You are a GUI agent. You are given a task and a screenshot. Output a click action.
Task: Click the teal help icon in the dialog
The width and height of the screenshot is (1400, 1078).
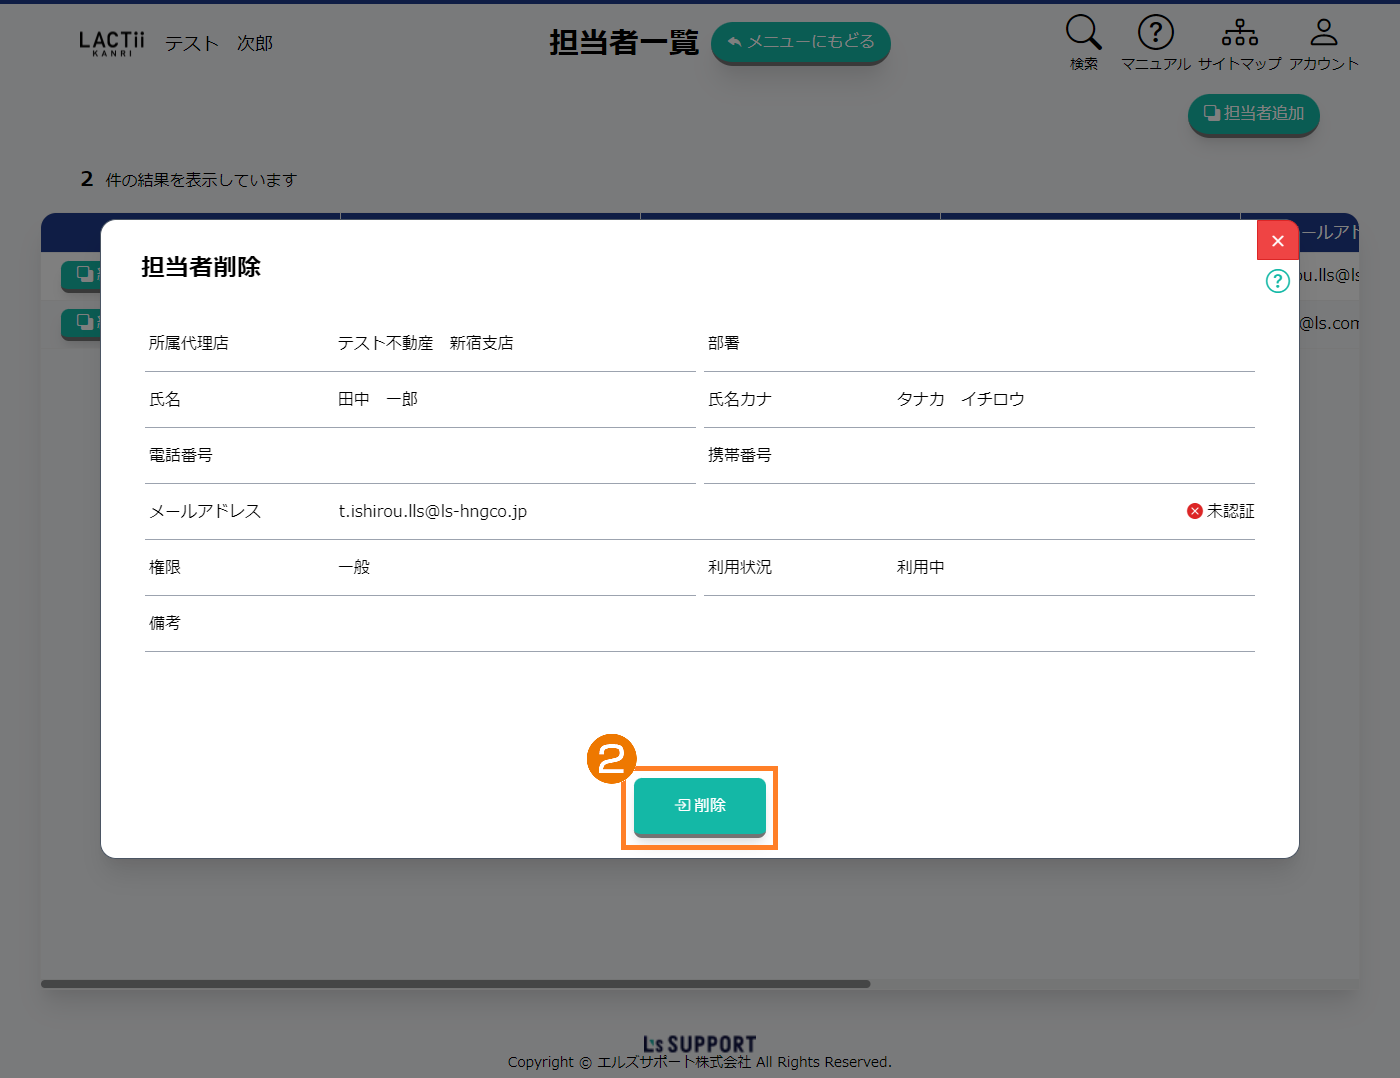(x=1277, y=281)
